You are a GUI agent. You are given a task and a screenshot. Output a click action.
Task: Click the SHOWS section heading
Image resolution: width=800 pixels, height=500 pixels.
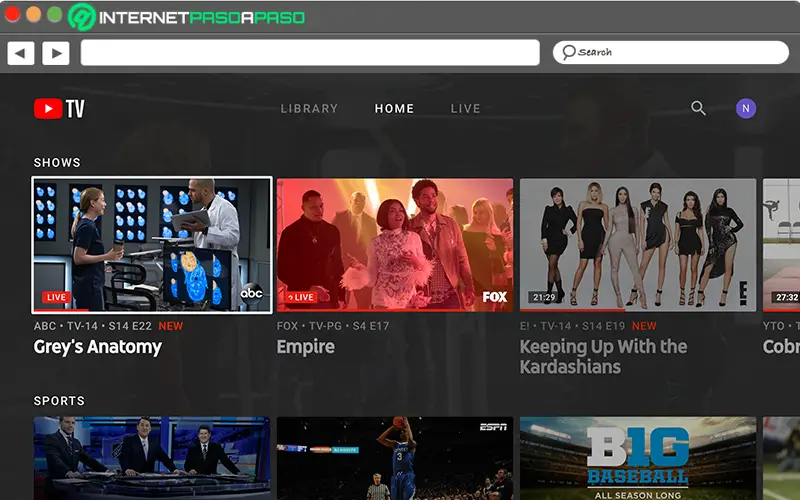tap(57, 162)
